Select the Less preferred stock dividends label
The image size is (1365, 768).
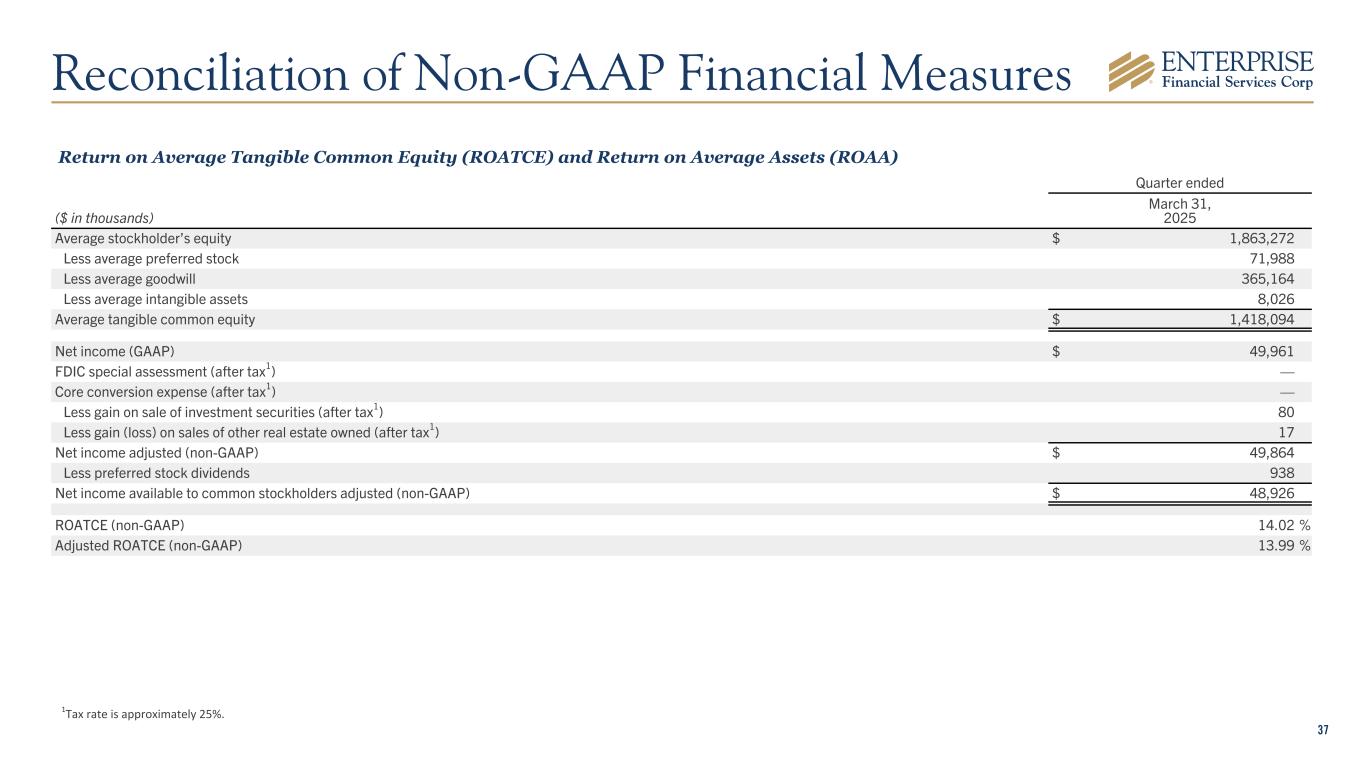click(156, 473)
